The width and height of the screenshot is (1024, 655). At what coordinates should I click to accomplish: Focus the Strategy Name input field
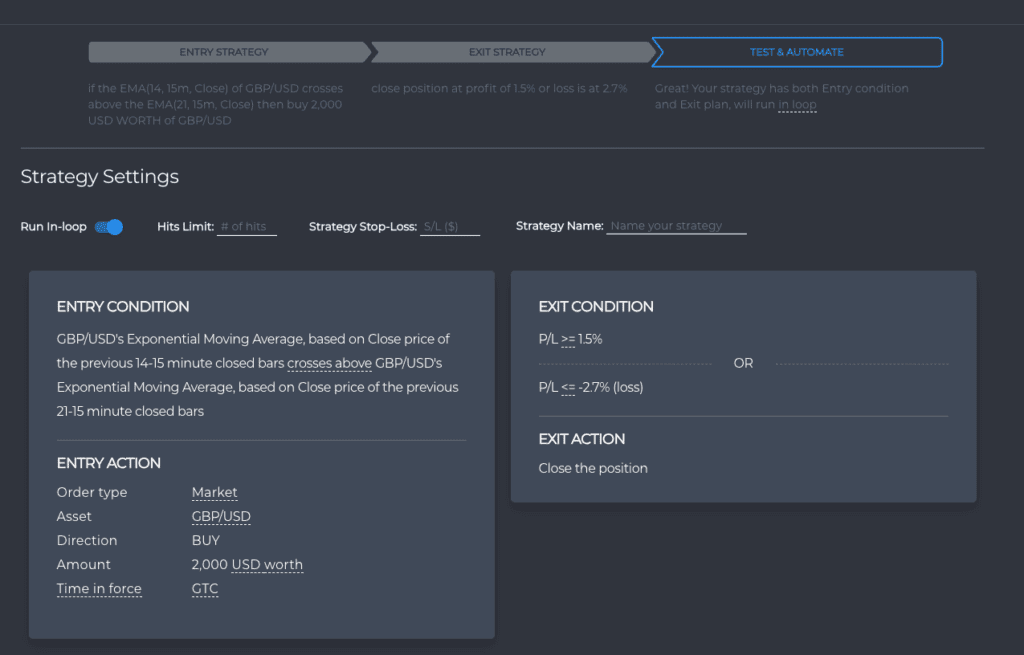coord(676,226)
